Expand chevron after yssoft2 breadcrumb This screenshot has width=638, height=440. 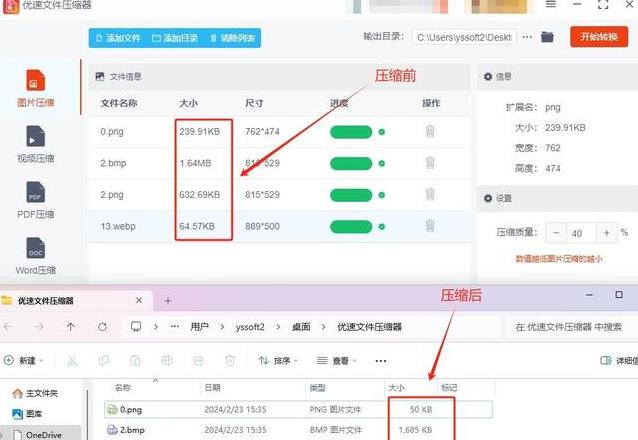[x=278, y=327]
